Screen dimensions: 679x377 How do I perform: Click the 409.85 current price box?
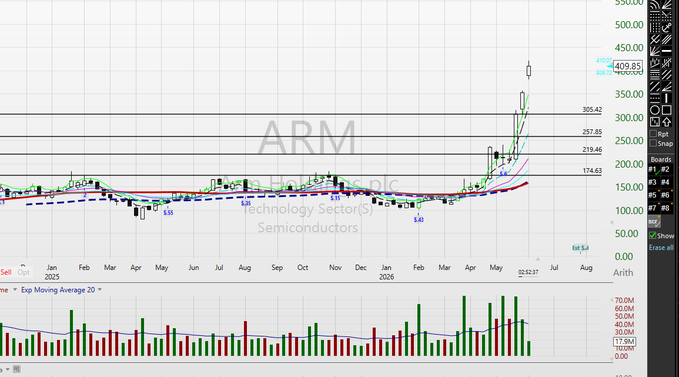tap(628, 66)
